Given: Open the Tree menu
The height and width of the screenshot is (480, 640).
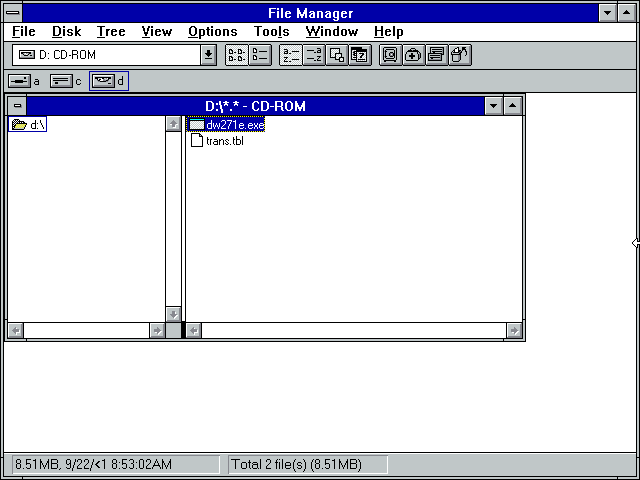Looking at the screenshot, I should (111, 31).
